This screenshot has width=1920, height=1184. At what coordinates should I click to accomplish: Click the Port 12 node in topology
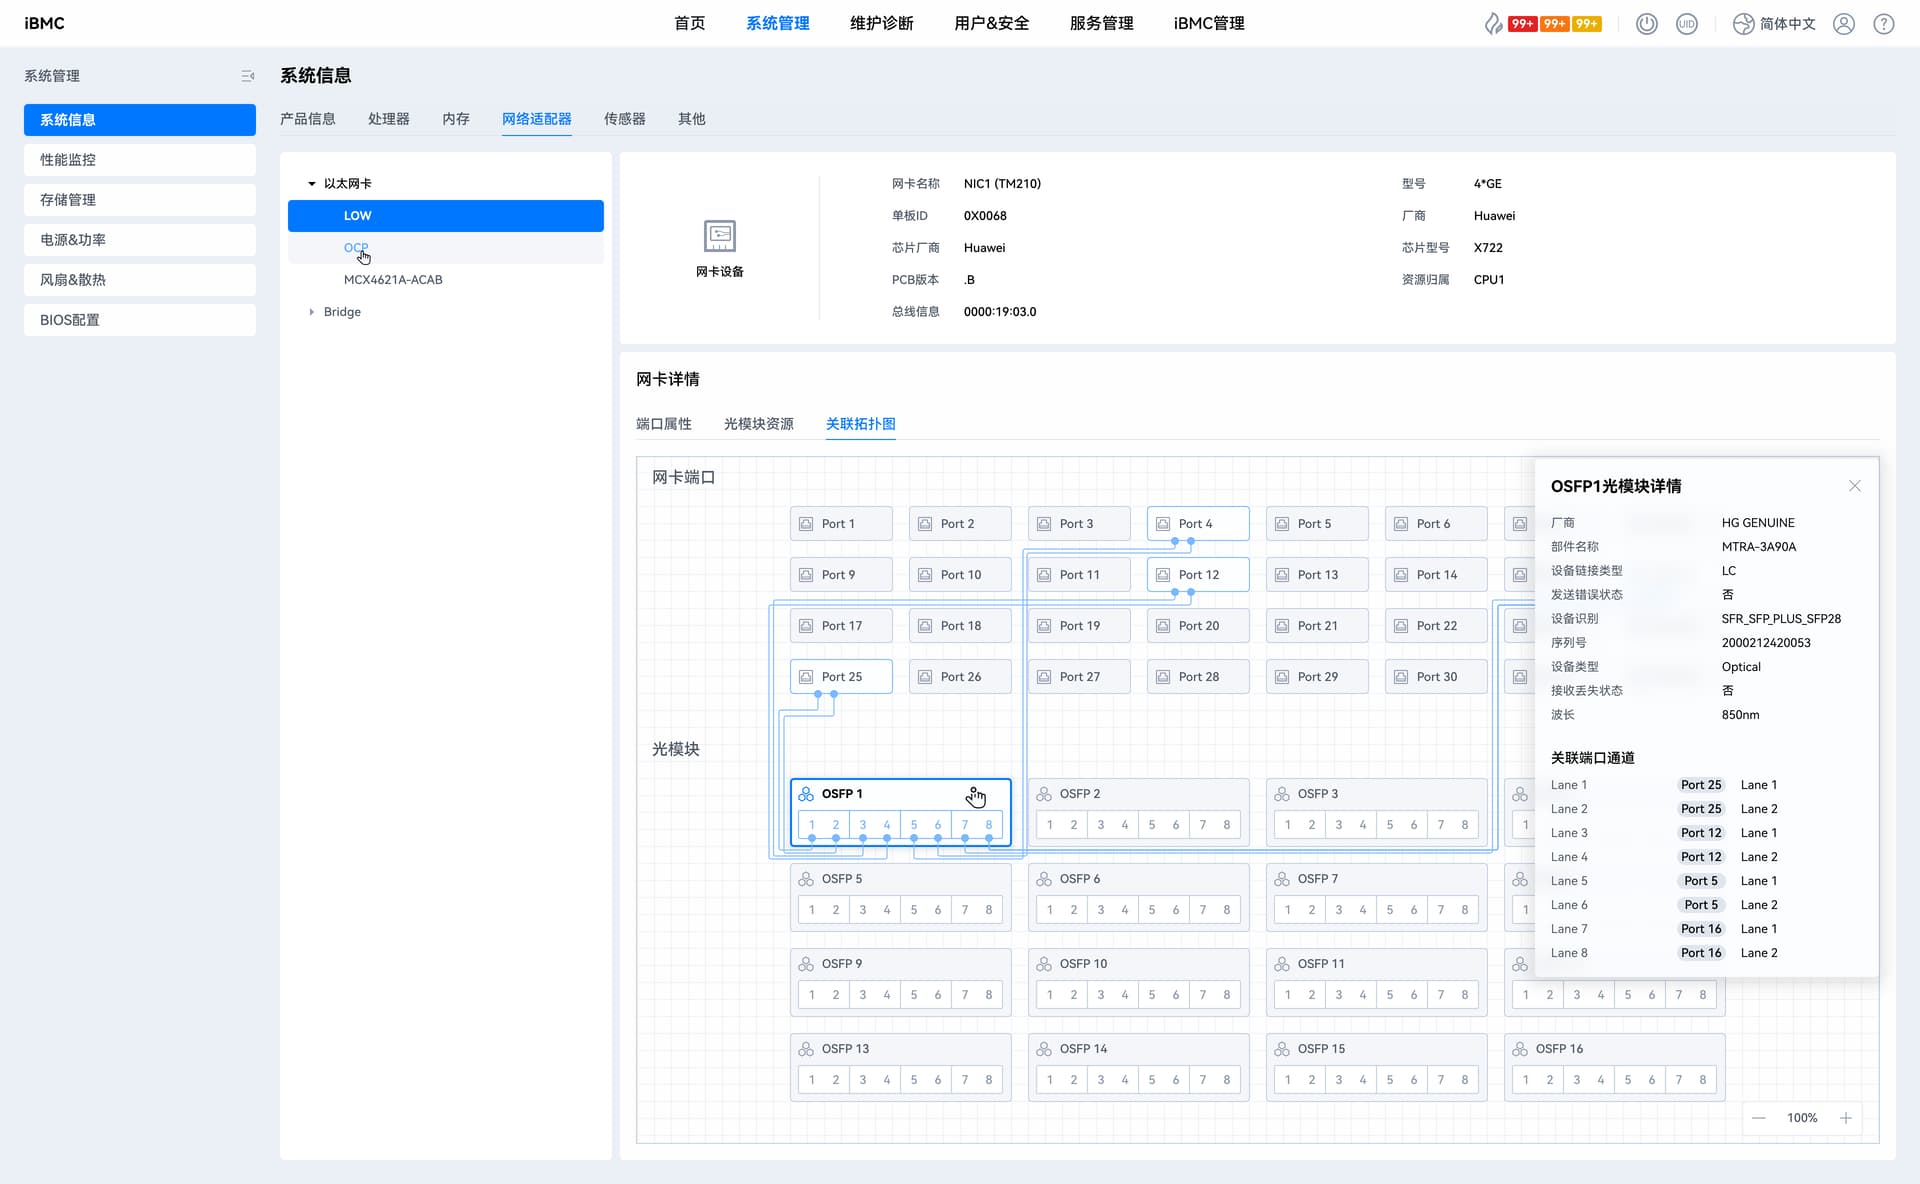click(1197, 575)
